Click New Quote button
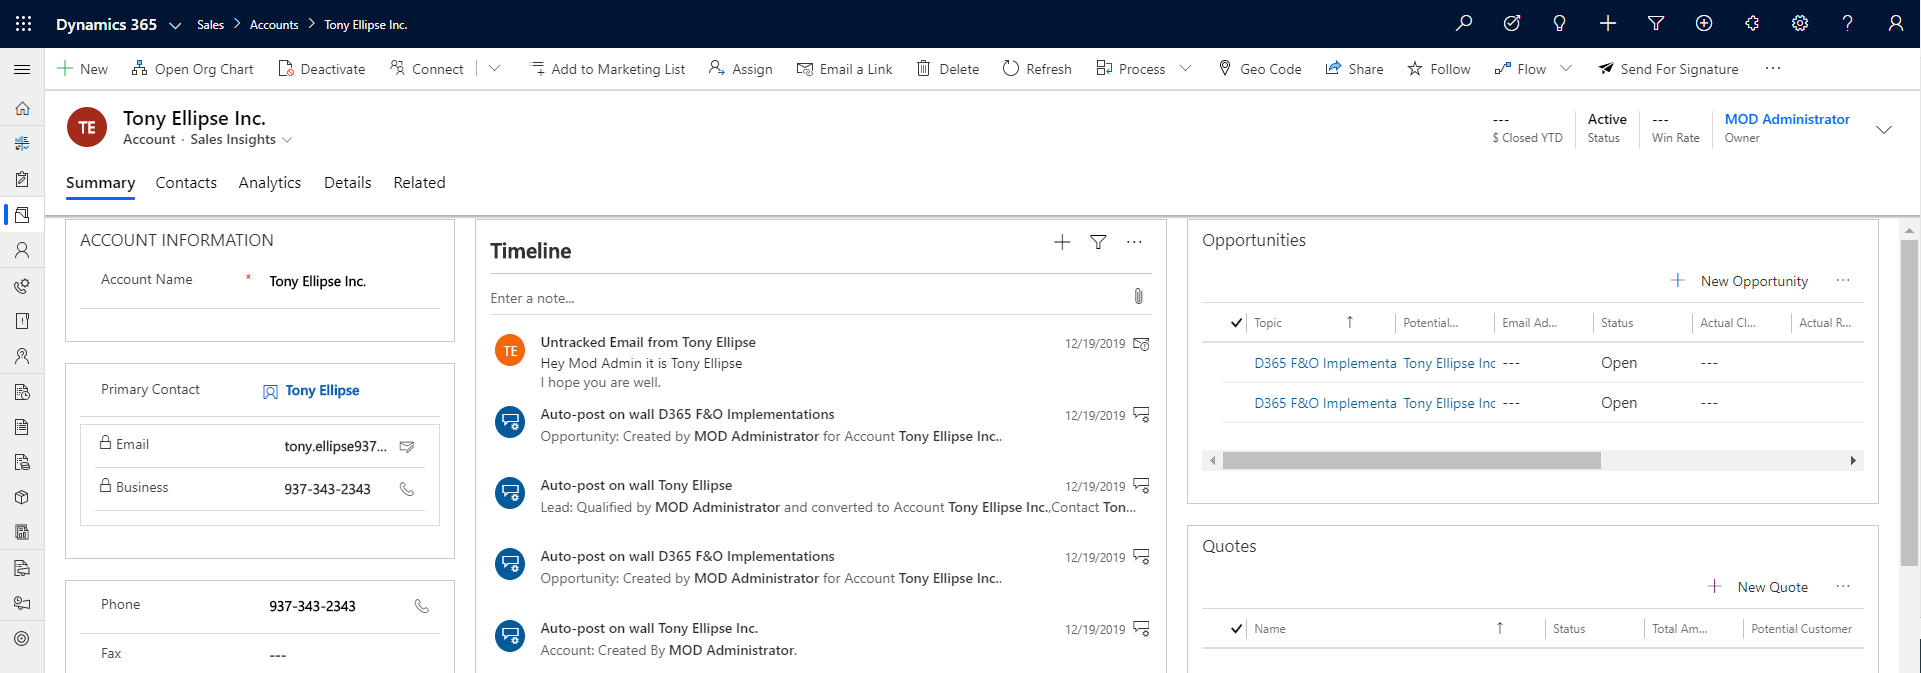 [x=1757, y=587]
